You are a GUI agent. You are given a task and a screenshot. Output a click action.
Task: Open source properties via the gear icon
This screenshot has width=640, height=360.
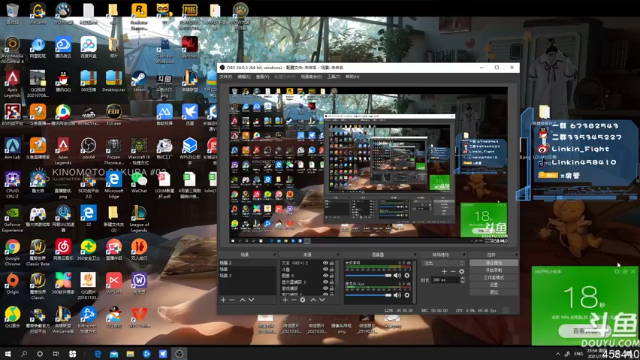302,300
